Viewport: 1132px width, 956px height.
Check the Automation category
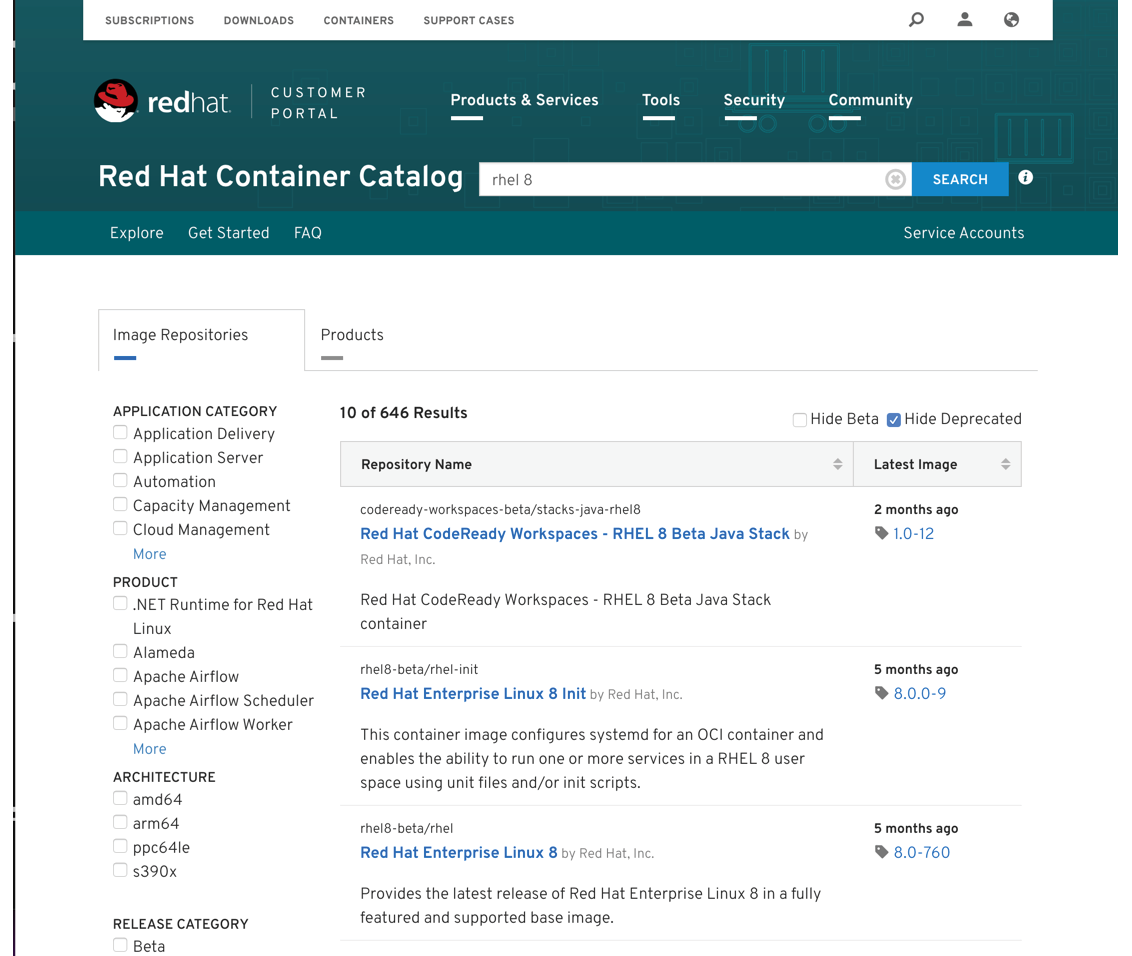point(120,480)
